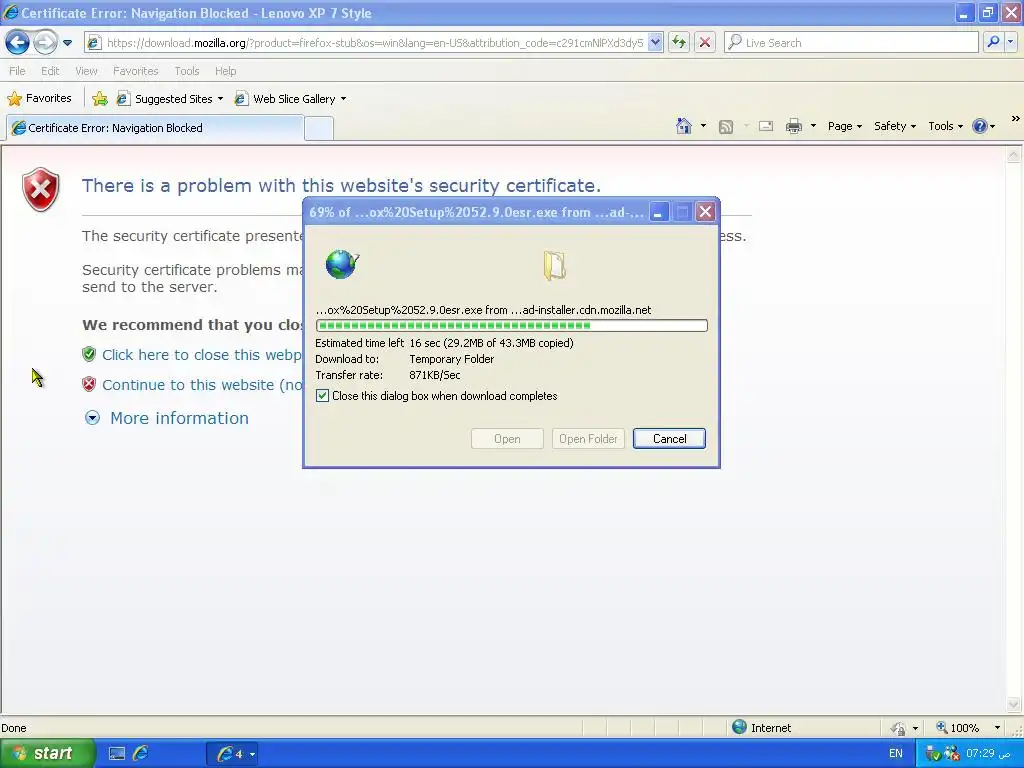
Task: Close the download dialog with X
Action: pos(705,212)
